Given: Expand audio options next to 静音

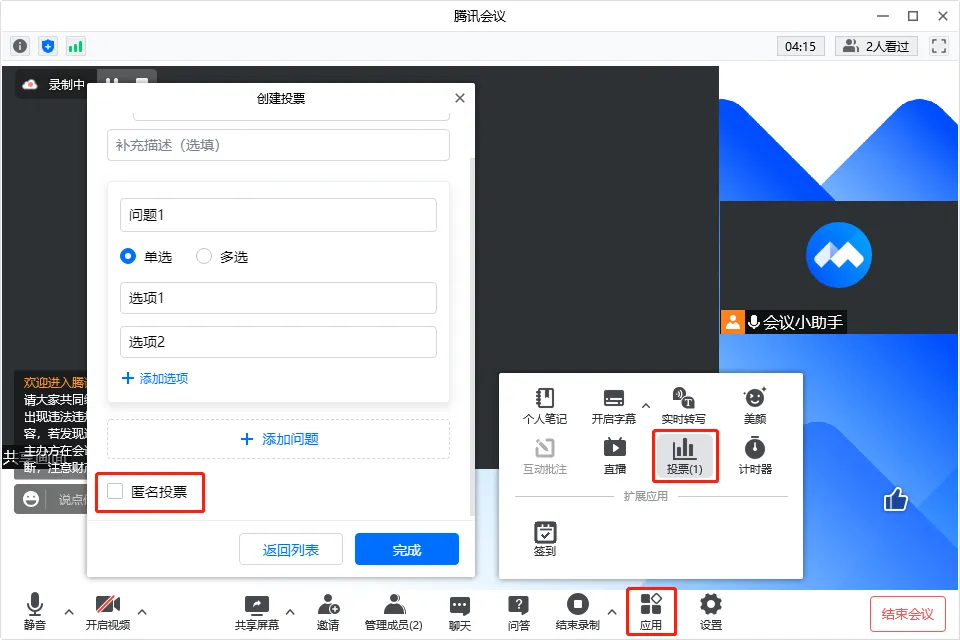Looking at the screenshot, I should [69, 612].
